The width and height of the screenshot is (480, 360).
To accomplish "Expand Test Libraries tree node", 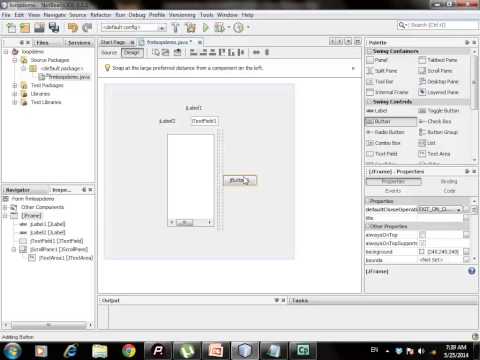I will (15, 102).
